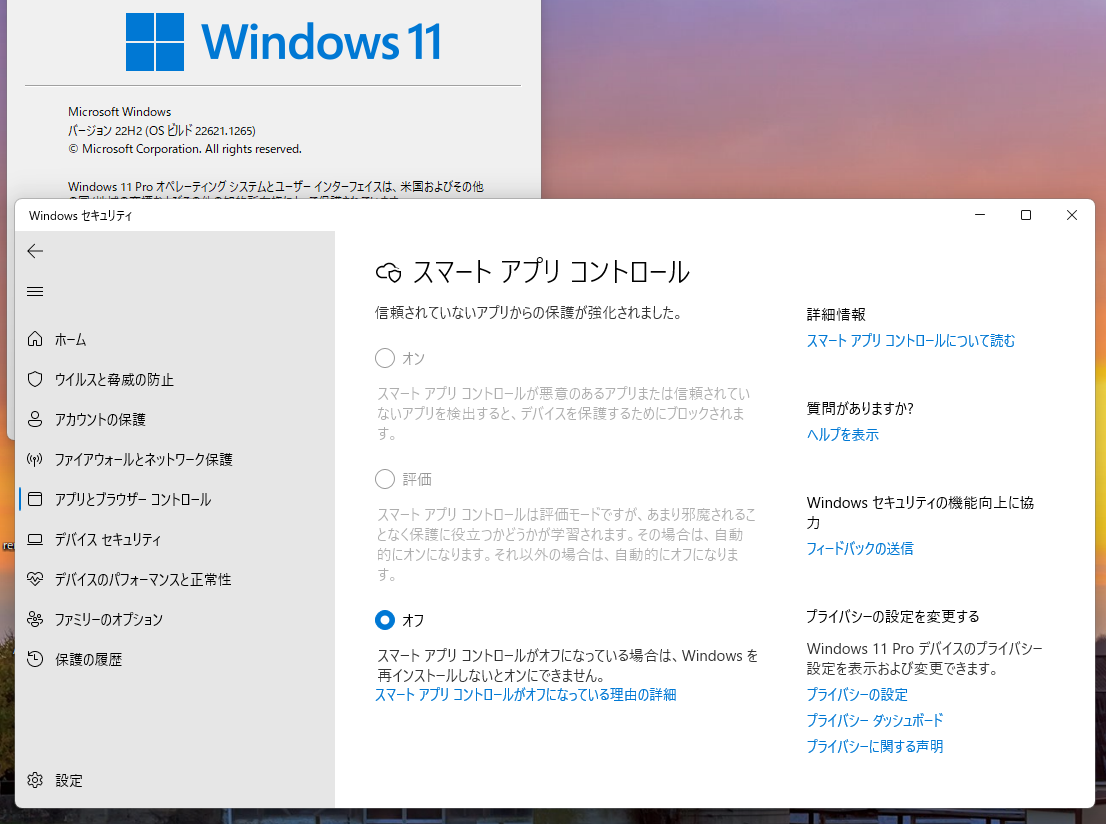Open プライバシー ダッシュボード link
The image size is (1106, 824).
[875, 720]
